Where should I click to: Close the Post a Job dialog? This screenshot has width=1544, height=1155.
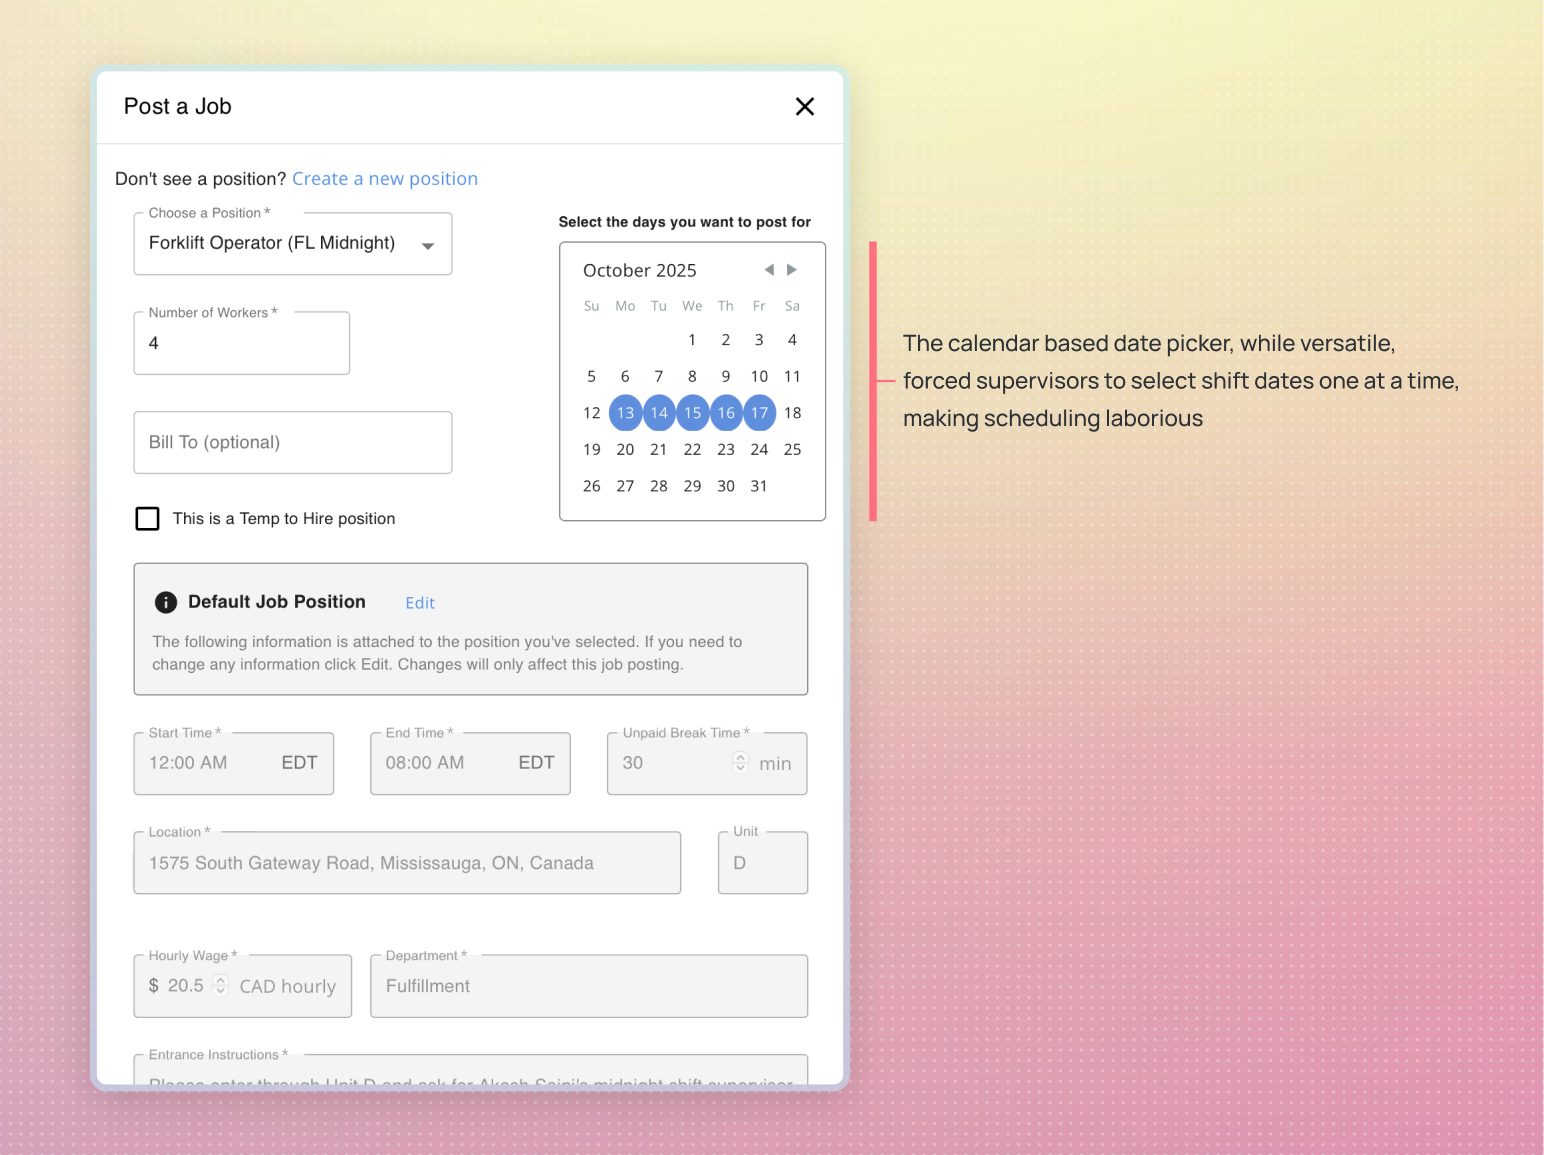tap(804, 106)
